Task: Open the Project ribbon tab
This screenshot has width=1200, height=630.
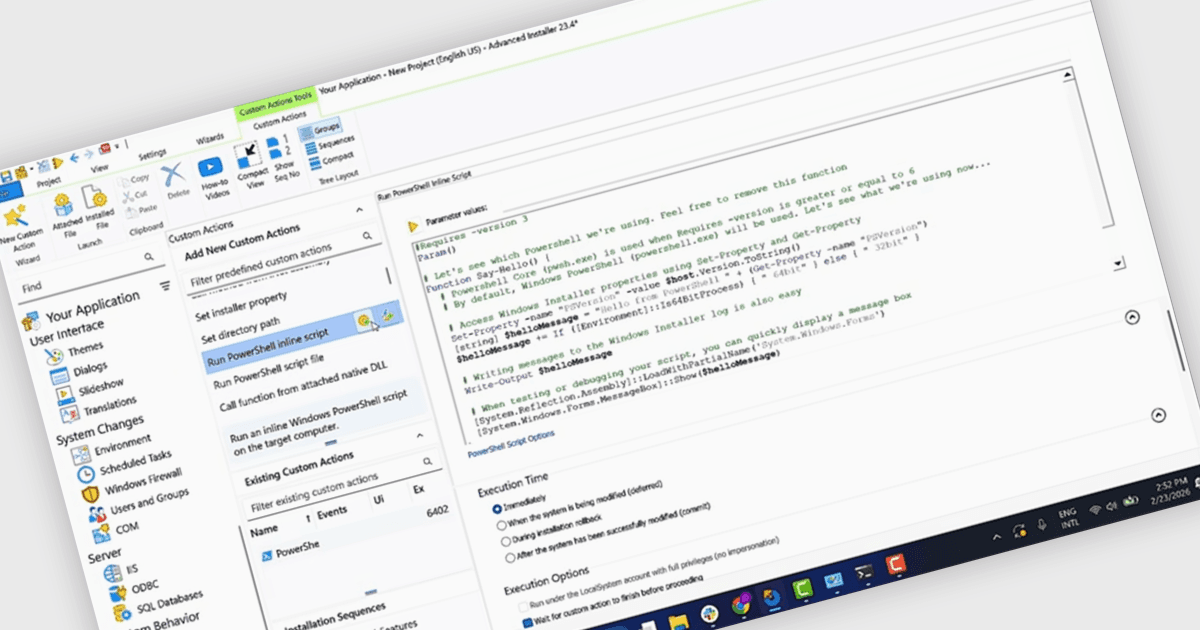Action: click(x=48, y=182)
